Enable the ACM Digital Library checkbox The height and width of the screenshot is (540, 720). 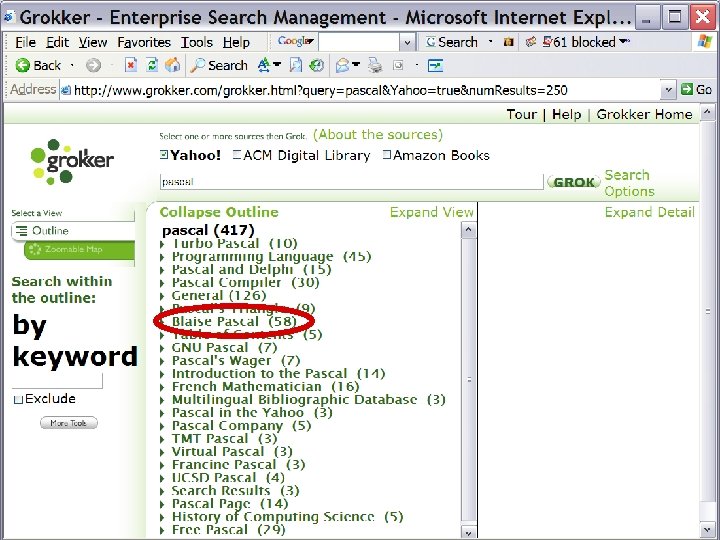[x=237, y=155]
